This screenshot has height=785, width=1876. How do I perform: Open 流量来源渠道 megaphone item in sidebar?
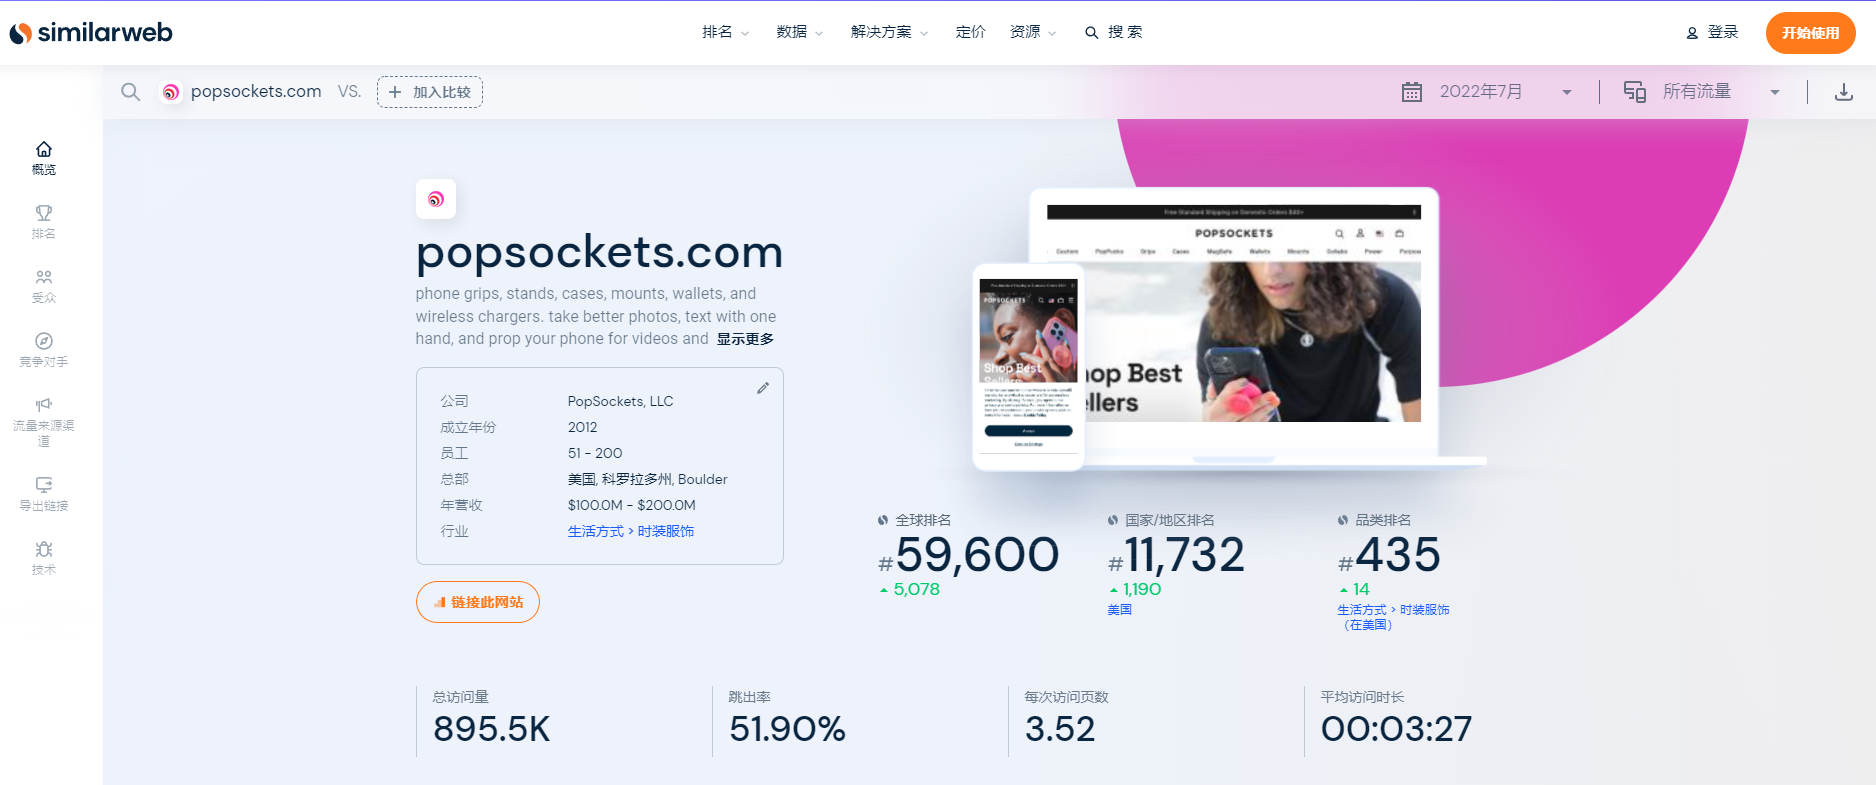click(x=44, y=421)
